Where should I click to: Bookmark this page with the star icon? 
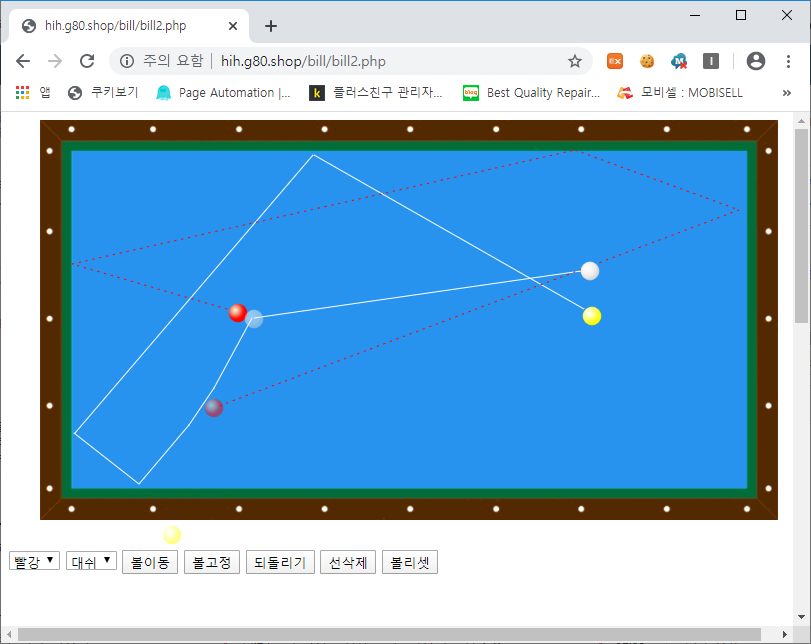point(575,61)
